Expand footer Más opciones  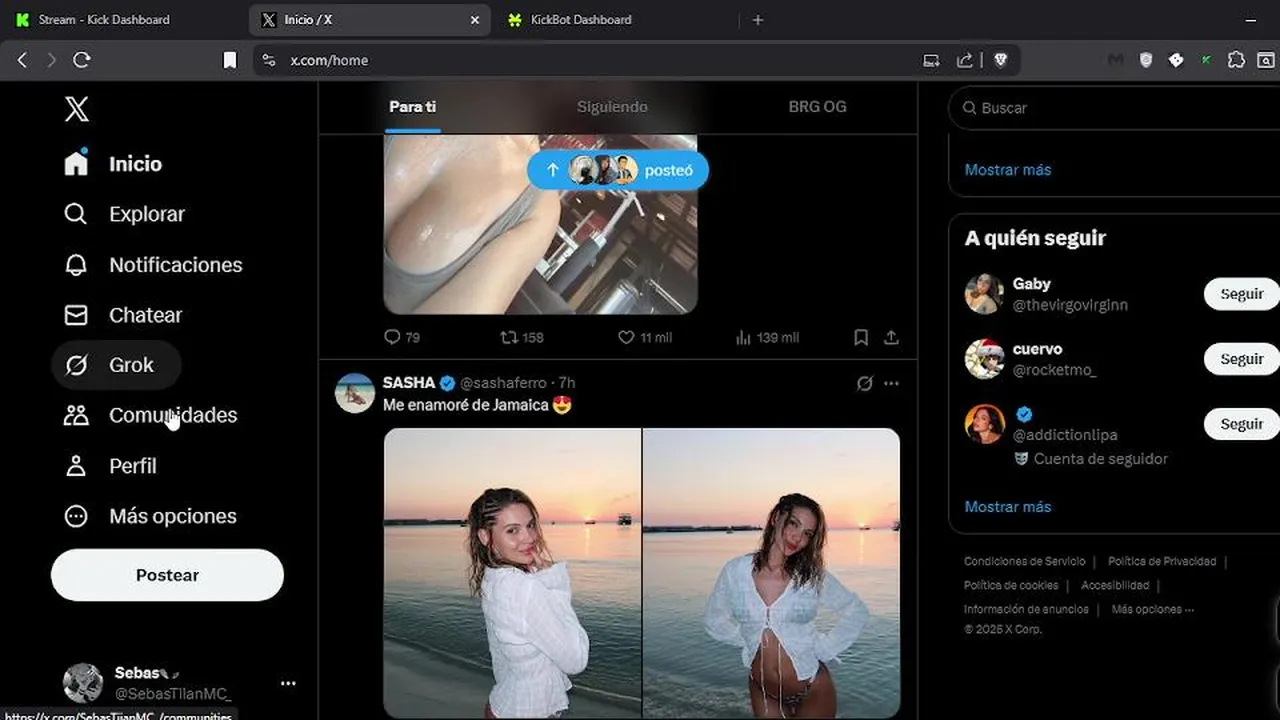(x=1152, y=610)
